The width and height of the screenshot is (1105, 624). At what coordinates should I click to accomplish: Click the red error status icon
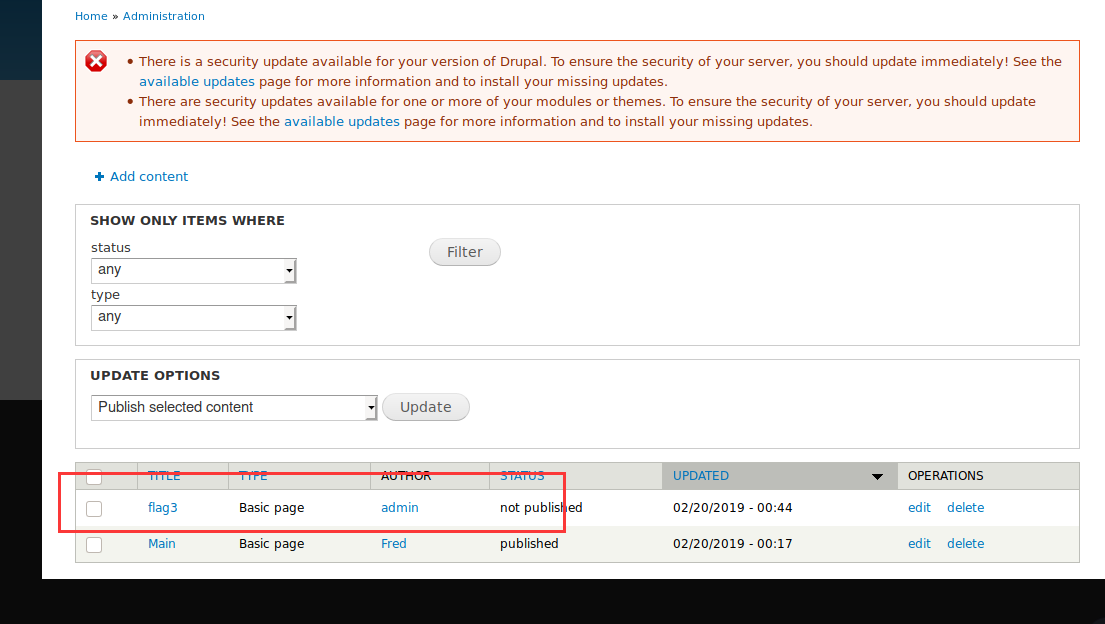(x=96, y=61)
